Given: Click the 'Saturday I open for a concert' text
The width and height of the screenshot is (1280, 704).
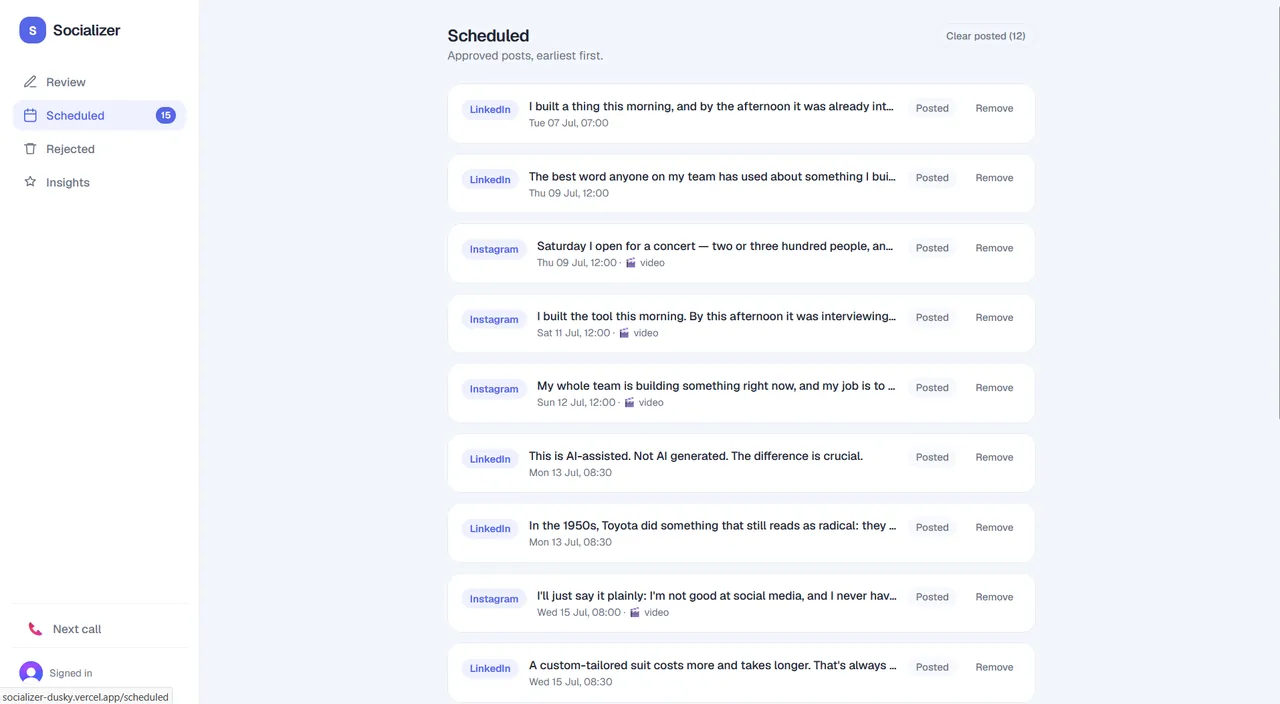Looking at the screenshot, I should point(715,246).
